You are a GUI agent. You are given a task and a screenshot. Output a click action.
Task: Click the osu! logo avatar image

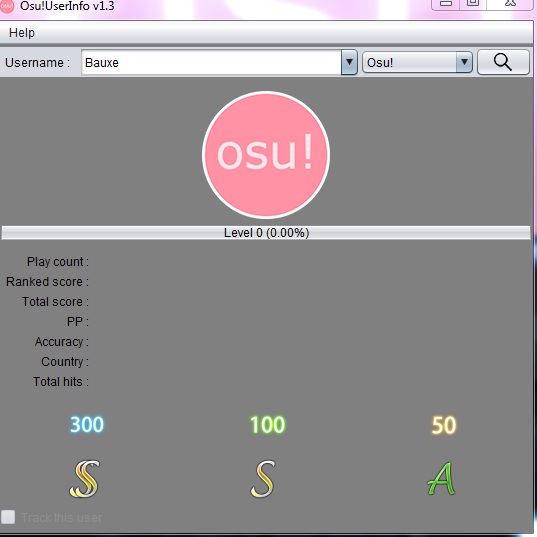click(266, 155)
